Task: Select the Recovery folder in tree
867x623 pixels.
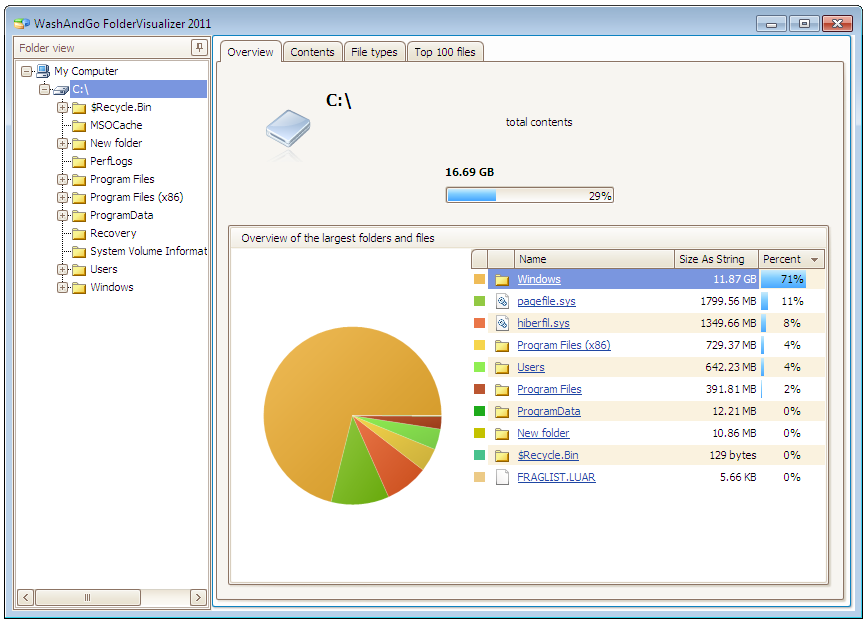Action: [x=112, y=233]
